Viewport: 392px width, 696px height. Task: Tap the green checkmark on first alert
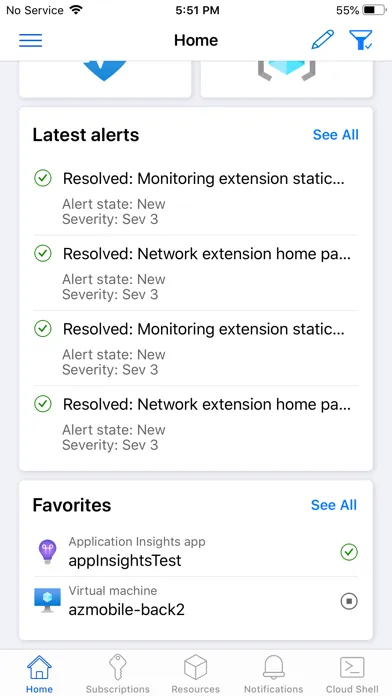43,178
